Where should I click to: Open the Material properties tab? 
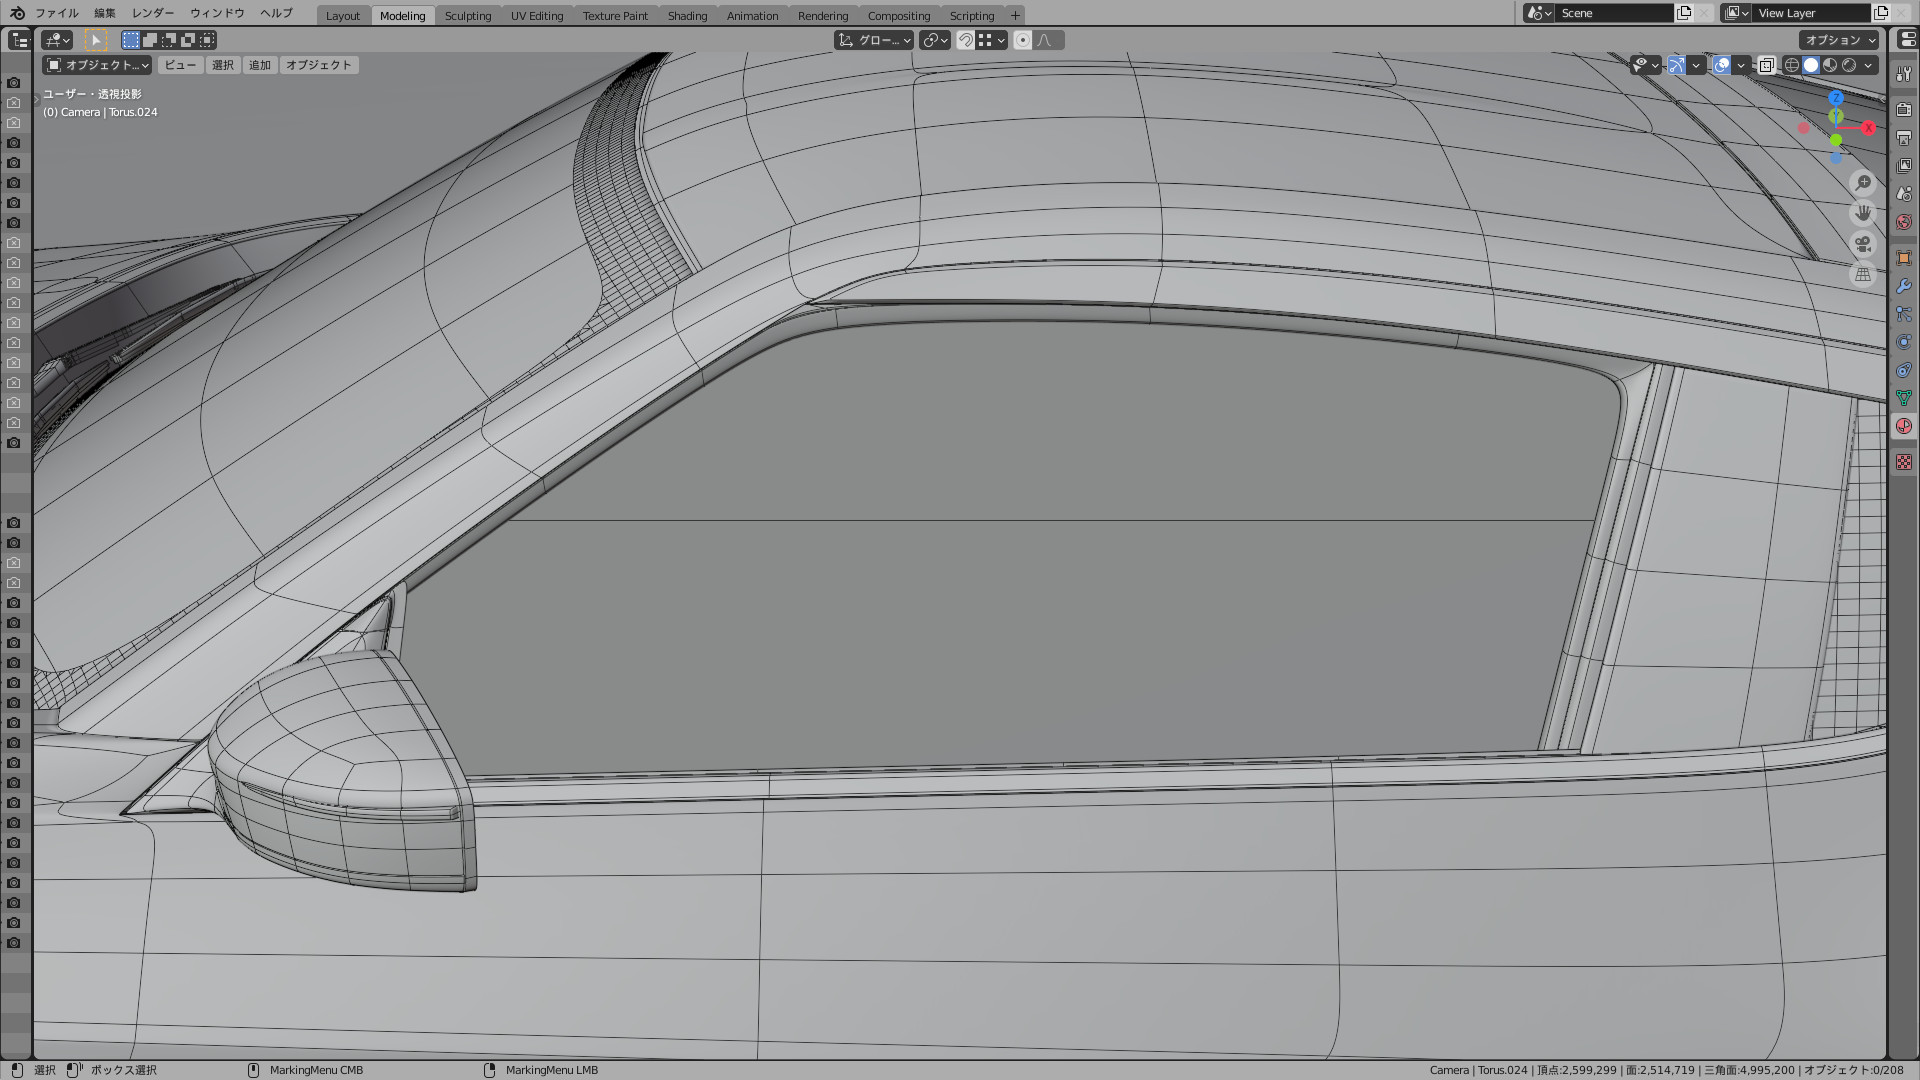point(1904,426)
